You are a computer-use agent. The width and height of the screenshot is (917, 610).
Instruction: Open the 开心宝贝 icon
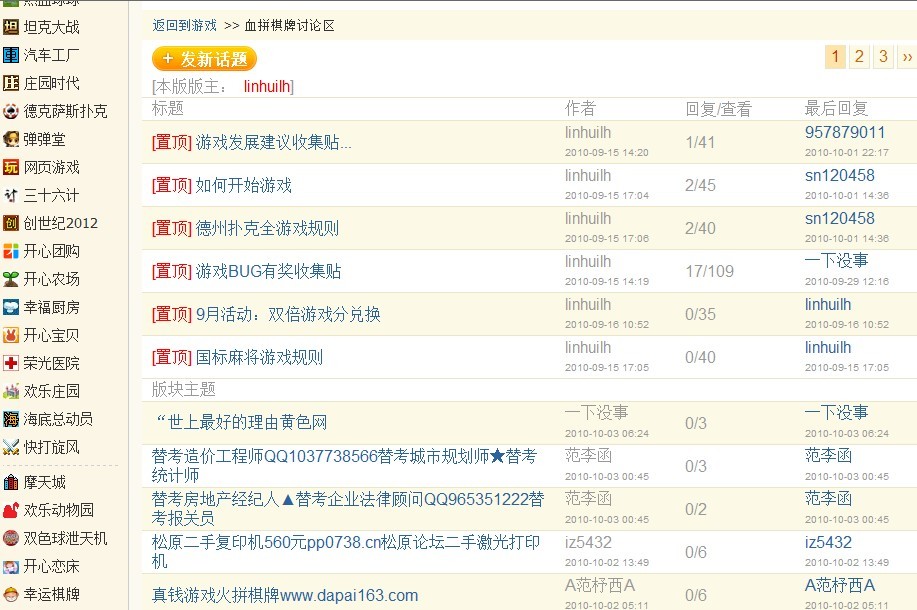tap(11, 335)
